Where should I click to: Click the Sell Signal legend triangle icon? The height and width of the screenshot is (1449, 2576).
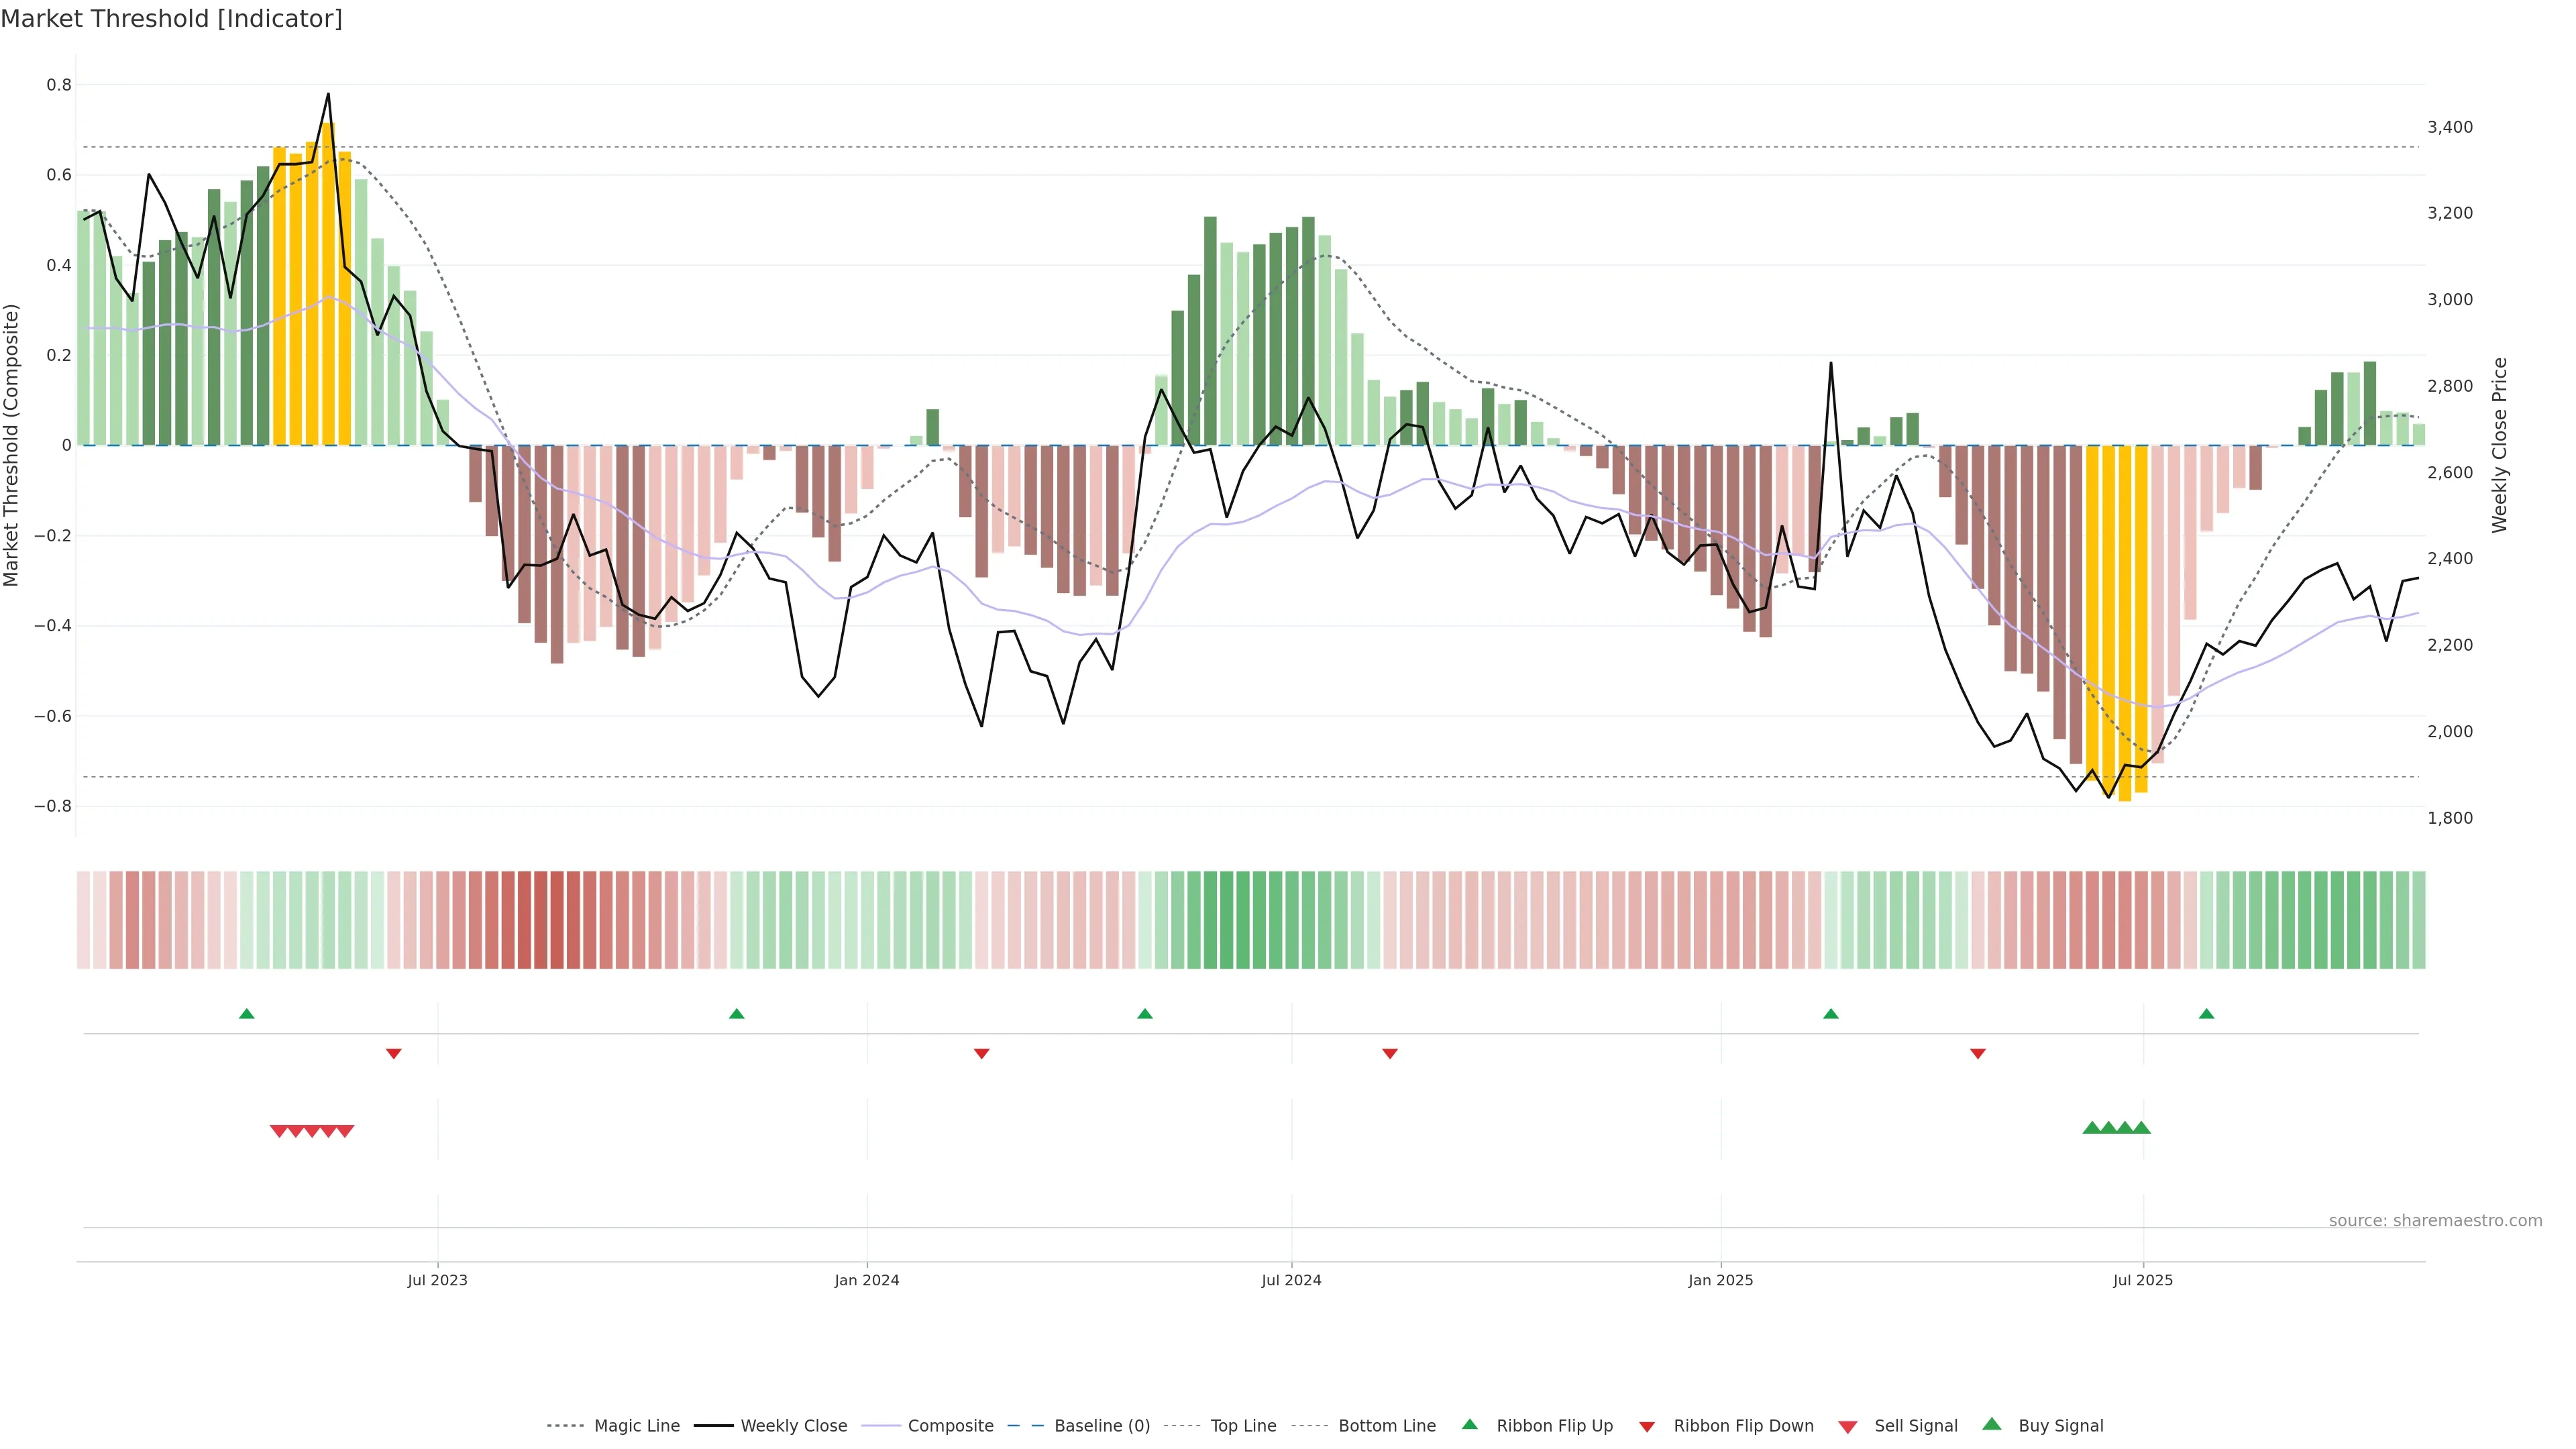(1848, 1427)
